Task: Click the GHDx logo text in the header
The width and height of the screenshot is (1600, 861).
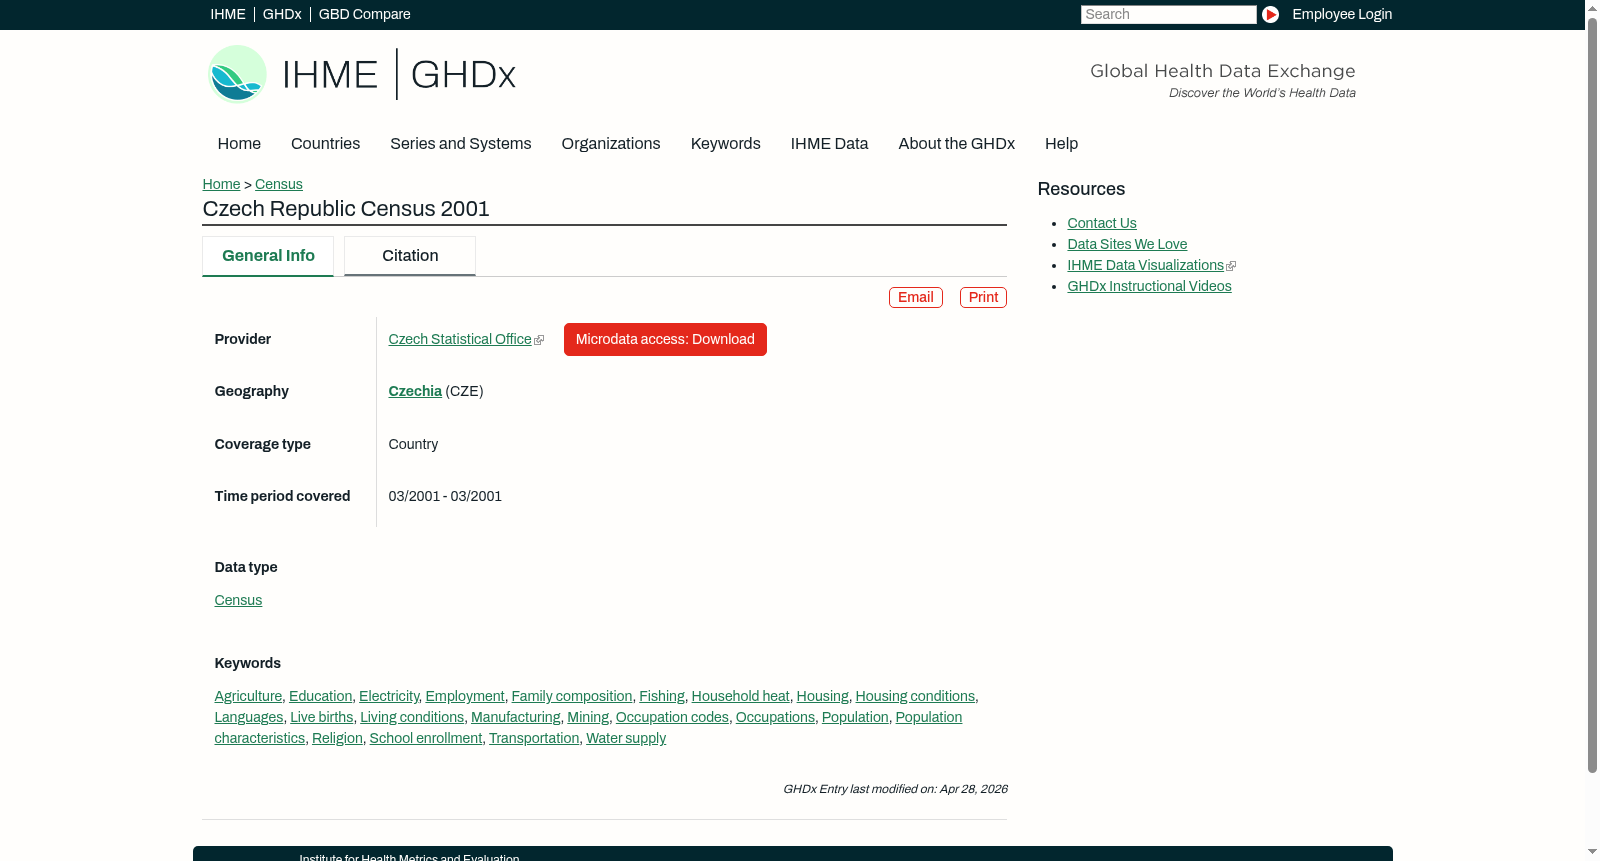Action: click(x=463, y=75)
